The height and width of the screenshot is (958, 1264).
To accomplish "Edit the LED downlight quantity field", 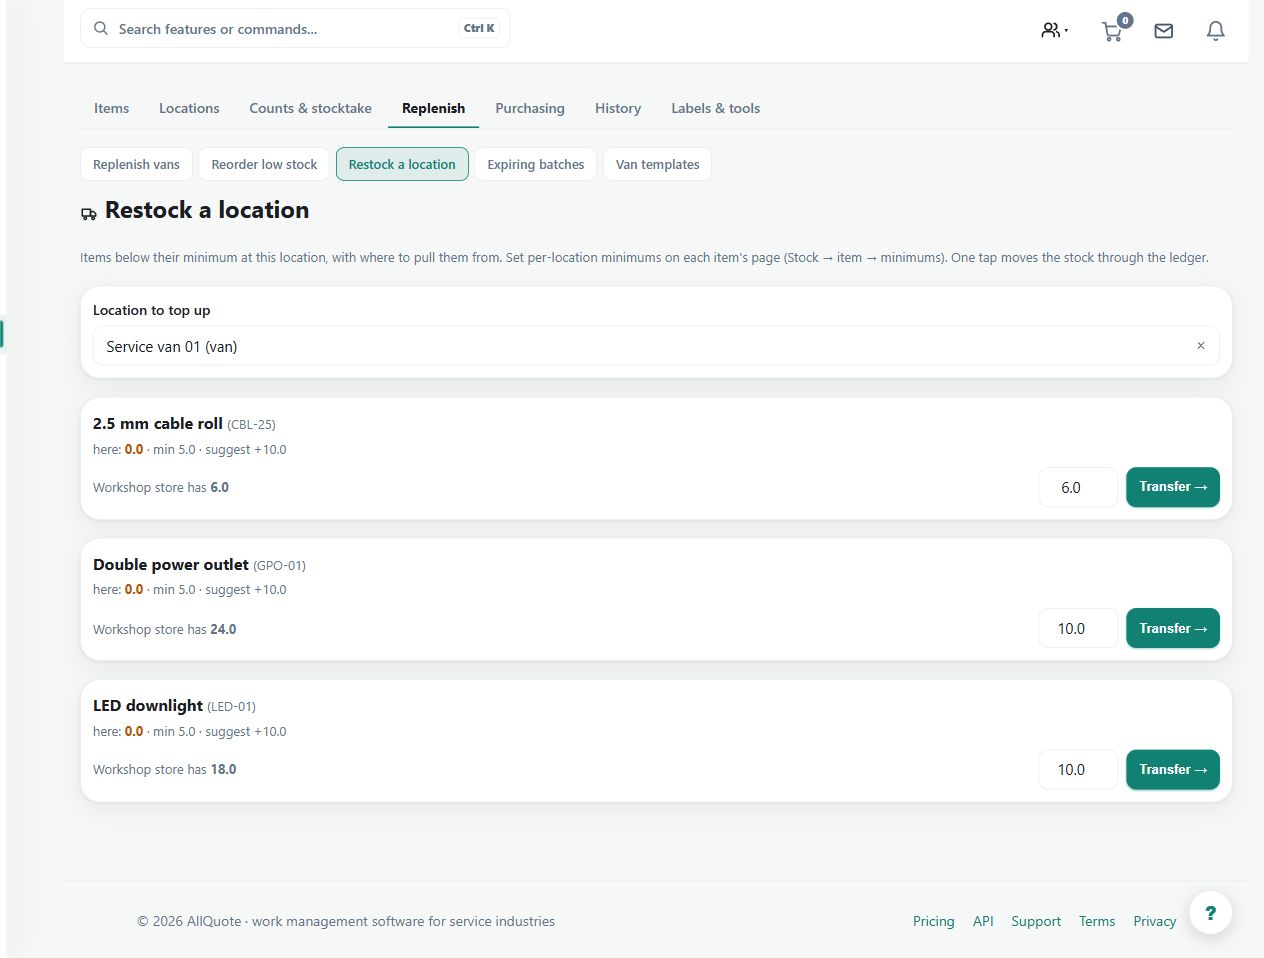I will click(x=1078, y=769).
